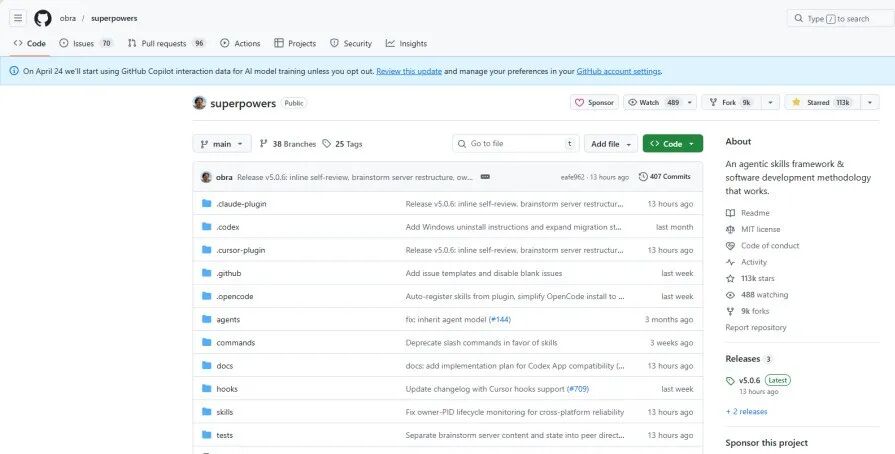Open the 9k forks link in About
This screenshot has height=454, width=895.
coord(748,311)
